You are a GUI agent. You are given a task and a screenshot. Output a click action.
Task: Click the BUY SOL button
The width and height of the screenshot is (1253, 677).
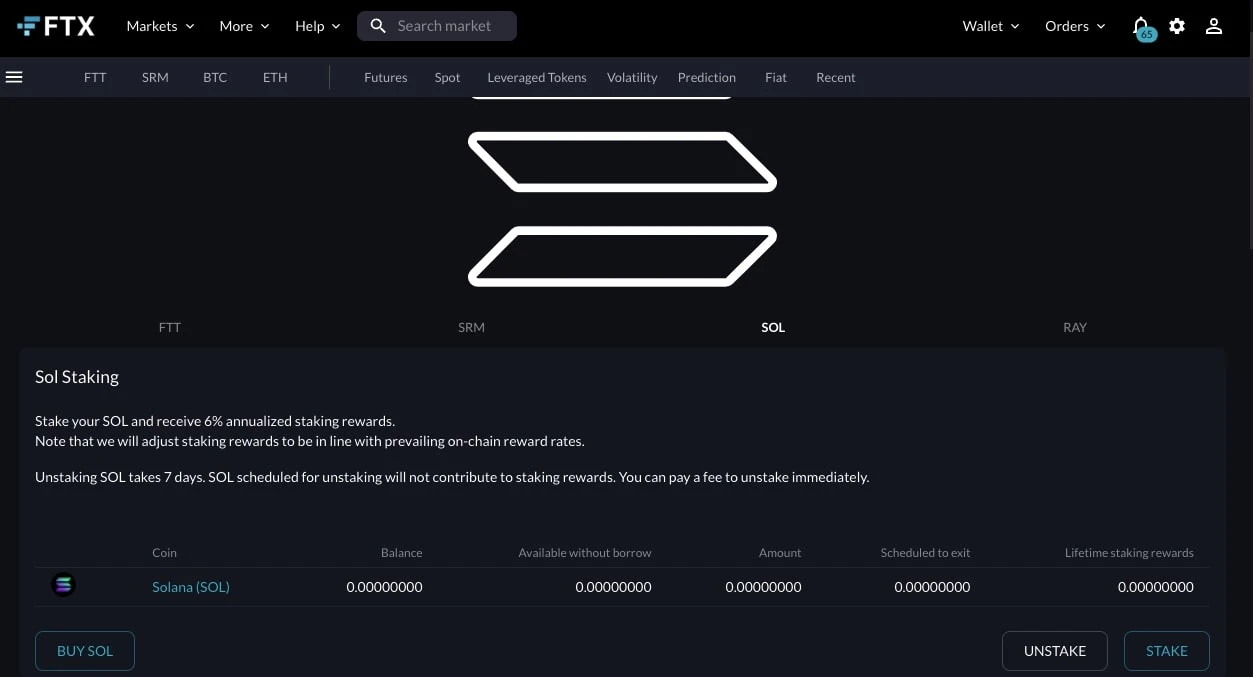click(85, 651)
